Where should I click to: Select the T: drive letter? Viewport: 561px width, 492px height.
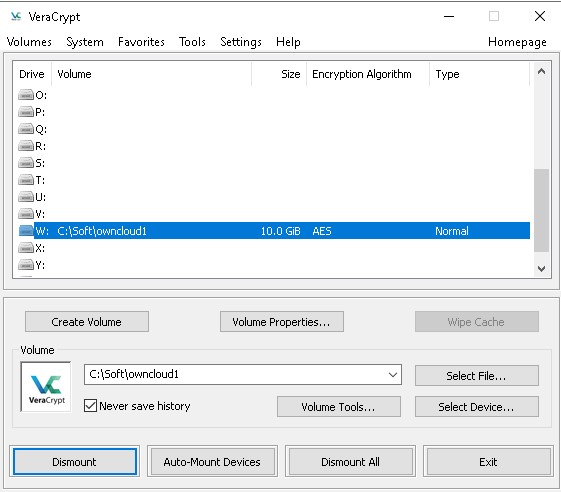(40, 180)
